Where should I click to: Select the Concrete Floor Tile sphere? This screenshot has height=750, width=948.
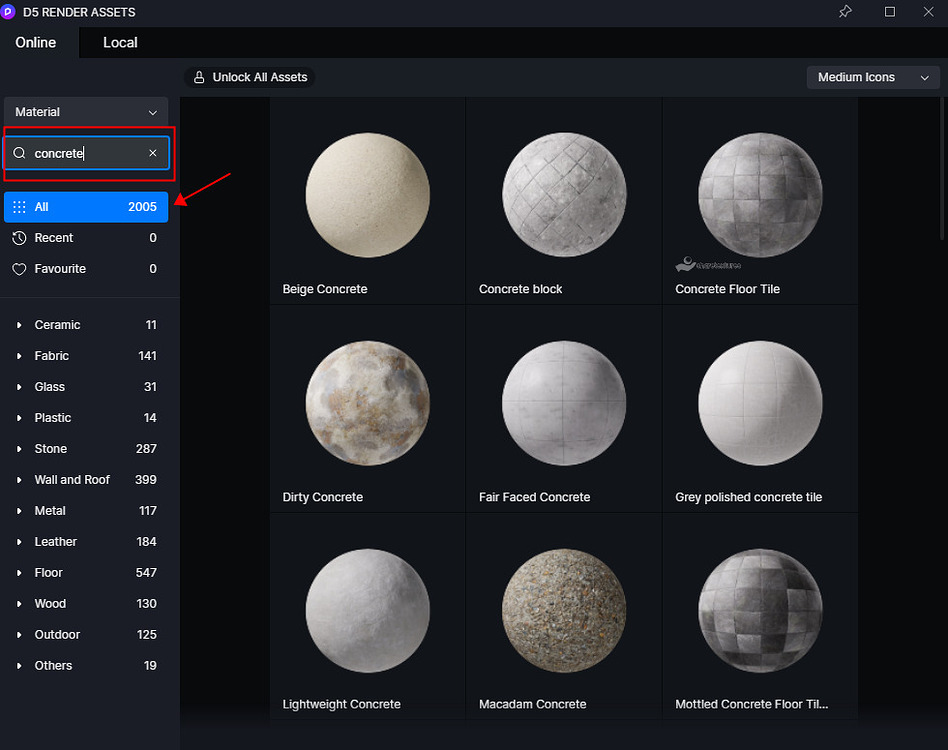coord(760,195)
